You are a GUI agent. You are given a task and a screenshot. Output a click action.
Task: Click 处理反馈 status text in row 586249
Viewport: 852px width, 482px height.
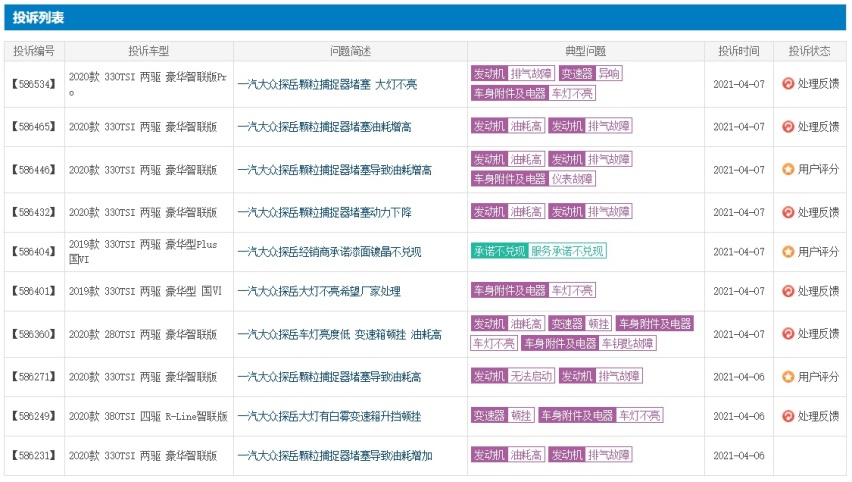[818, 416]
